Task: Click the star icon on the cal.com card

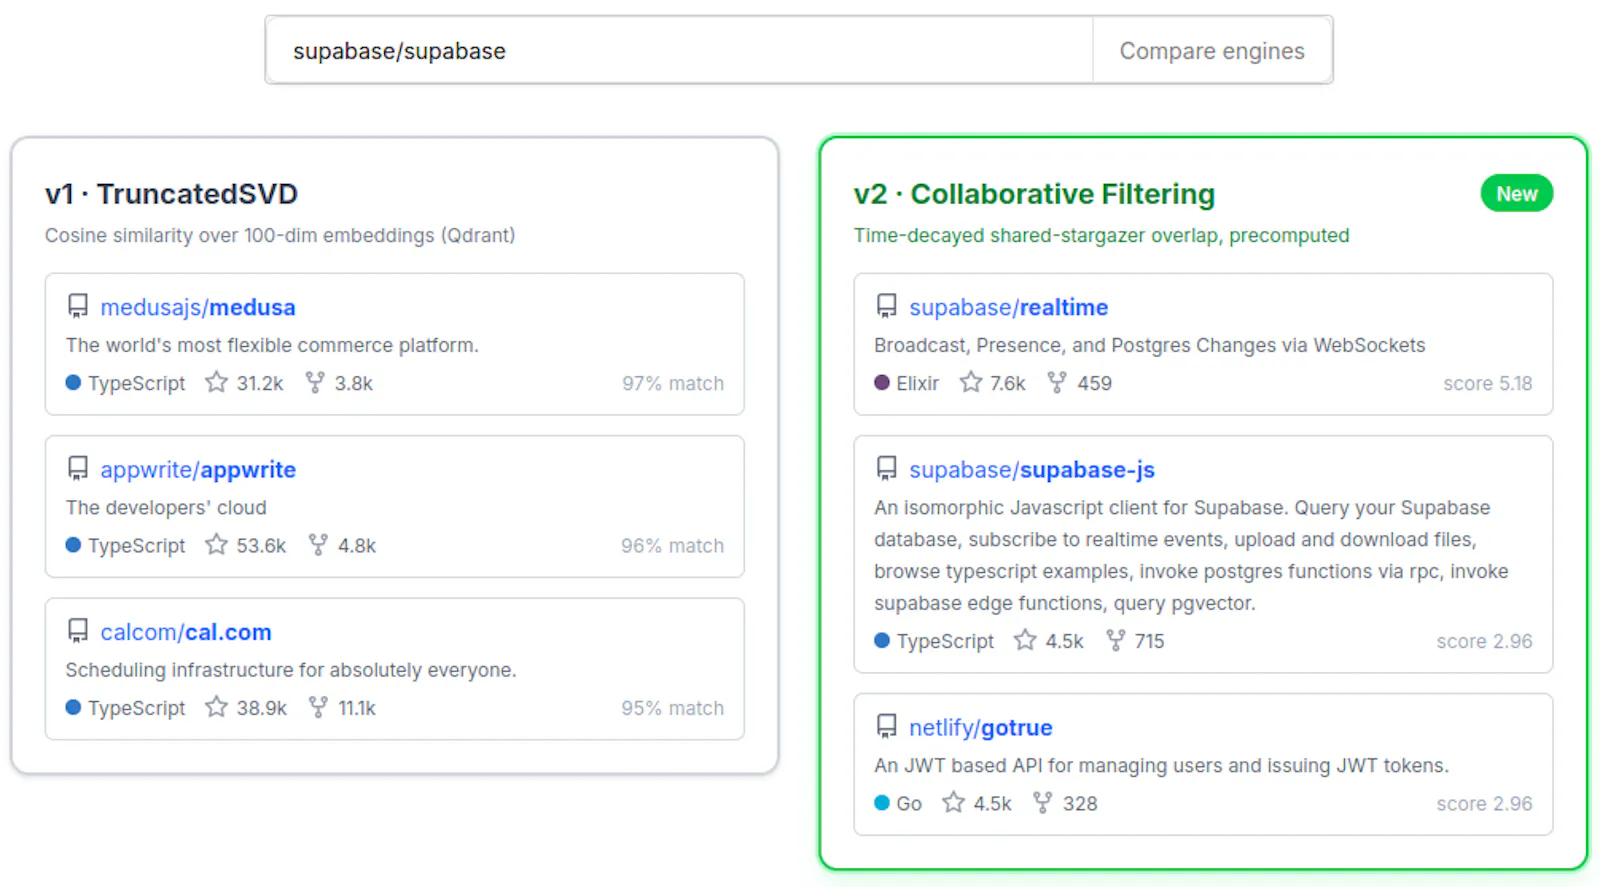Action: (216, 707)
